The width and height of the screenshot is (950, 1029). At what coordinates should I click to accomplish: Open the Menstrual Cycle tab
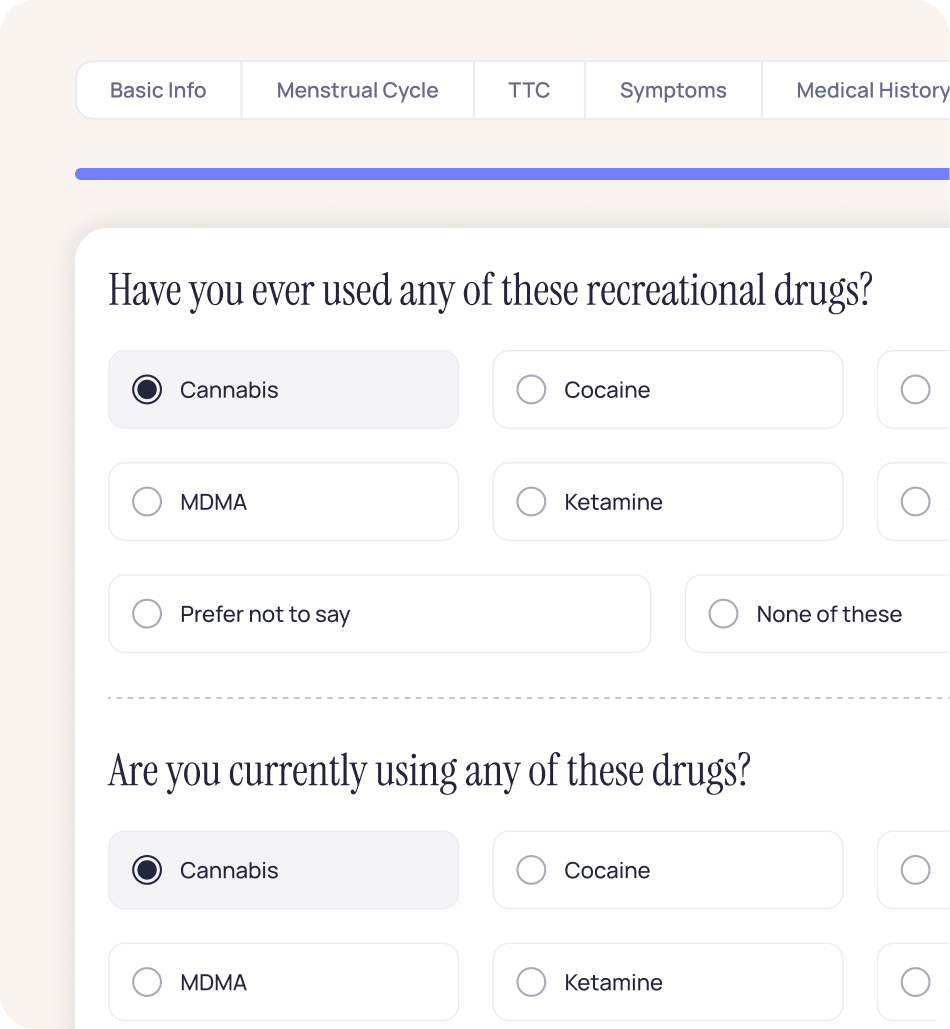pyautogui.click(x=357, y=90)
